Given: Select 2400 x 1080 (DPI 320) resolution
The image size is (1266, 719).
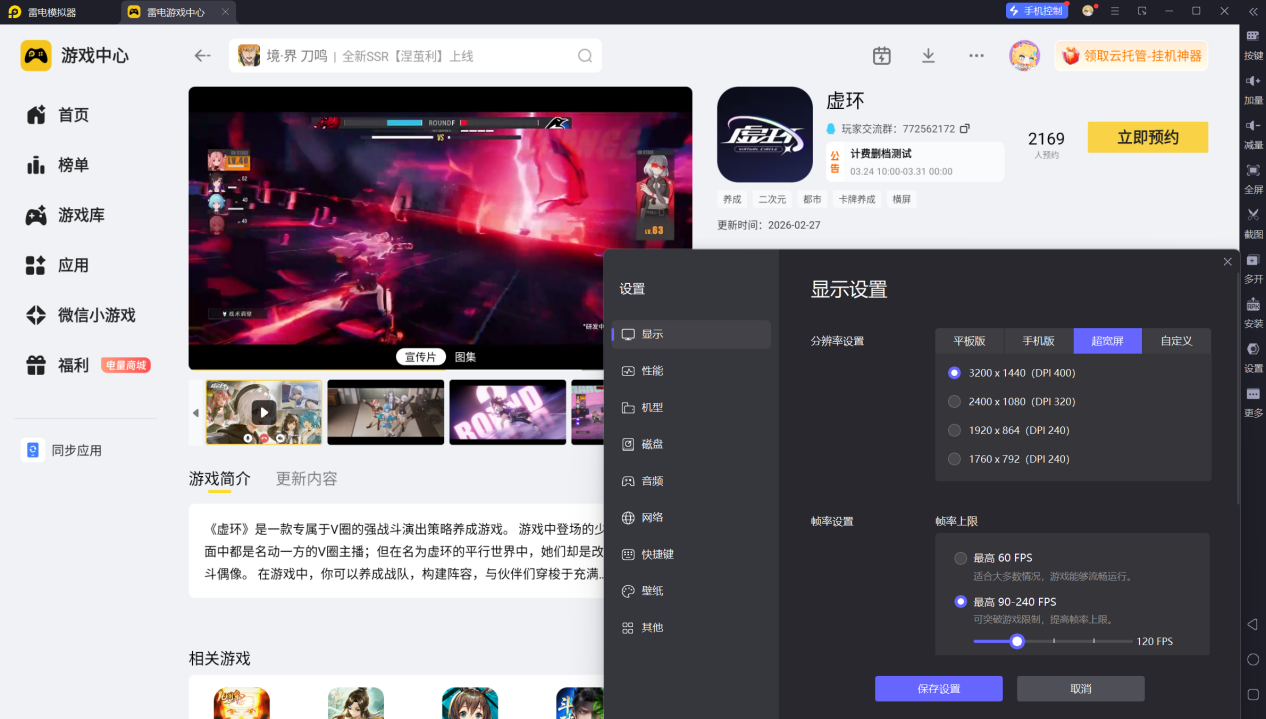Looking at the screenshot, I should coord(955,402).
